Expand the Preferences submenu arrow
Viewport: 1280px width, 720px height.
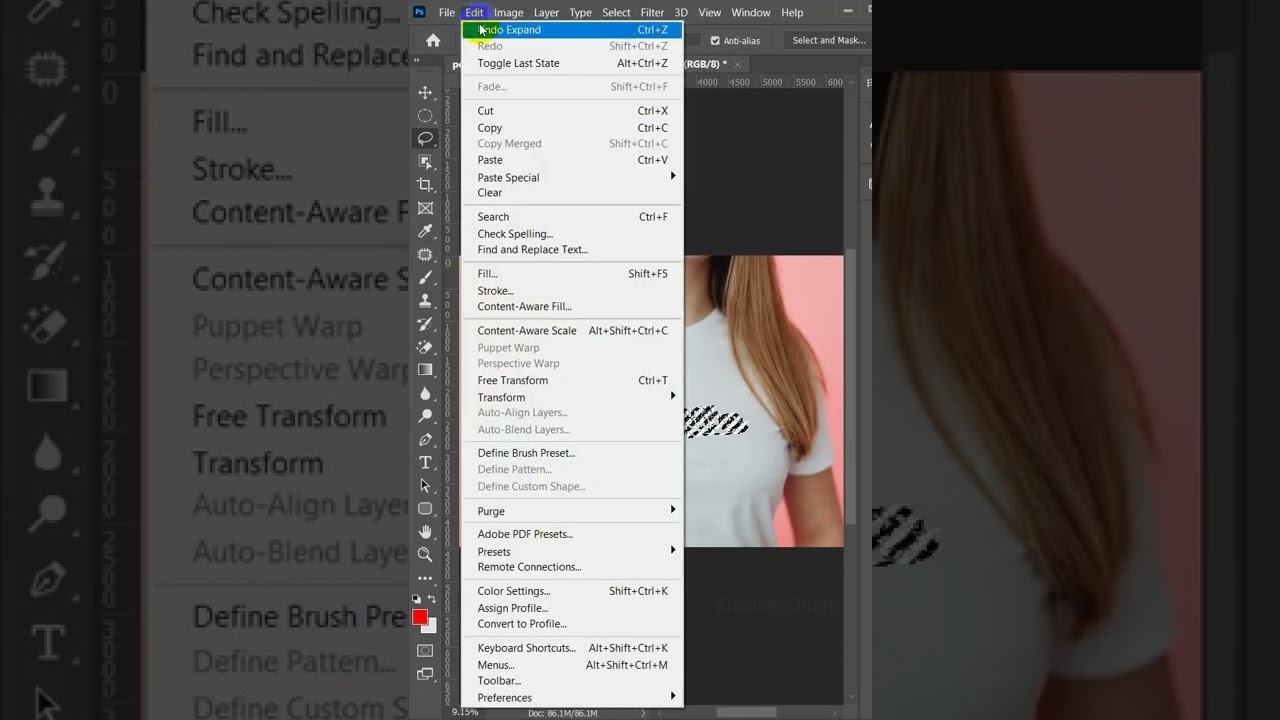(x=673, y=696)
